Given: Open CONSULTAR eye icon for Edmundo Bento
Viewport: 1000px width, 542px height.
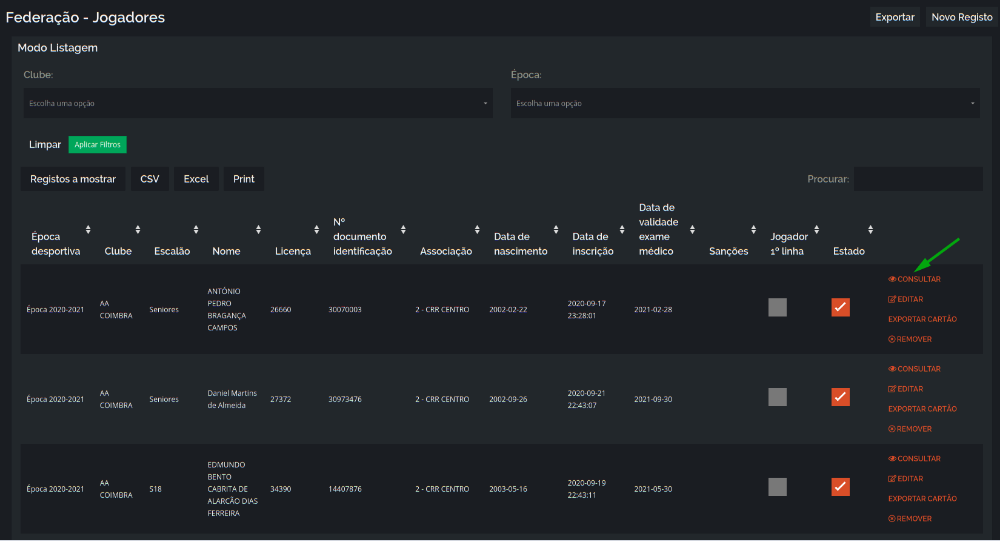Looking at the screenshot, I should point(892,459).
